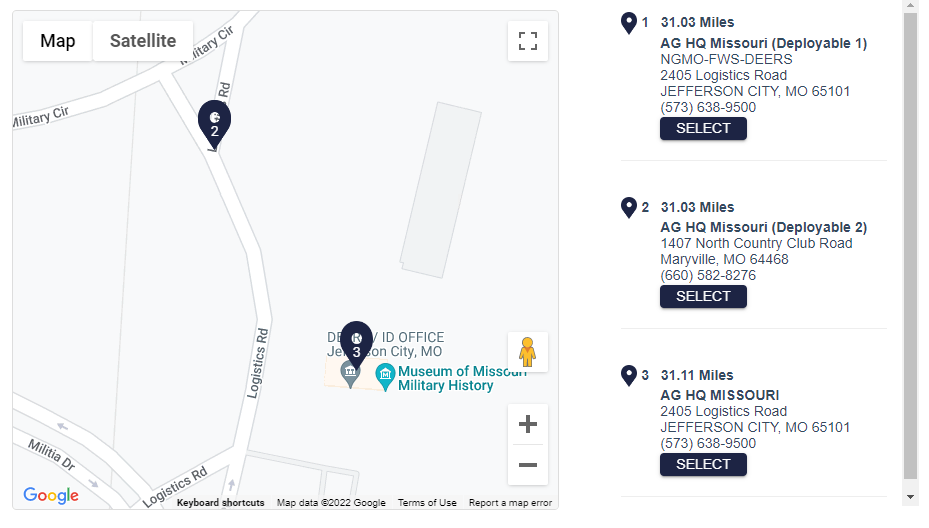Click the Google logo on map
The image size is (929, 528).
pos(51,495)
